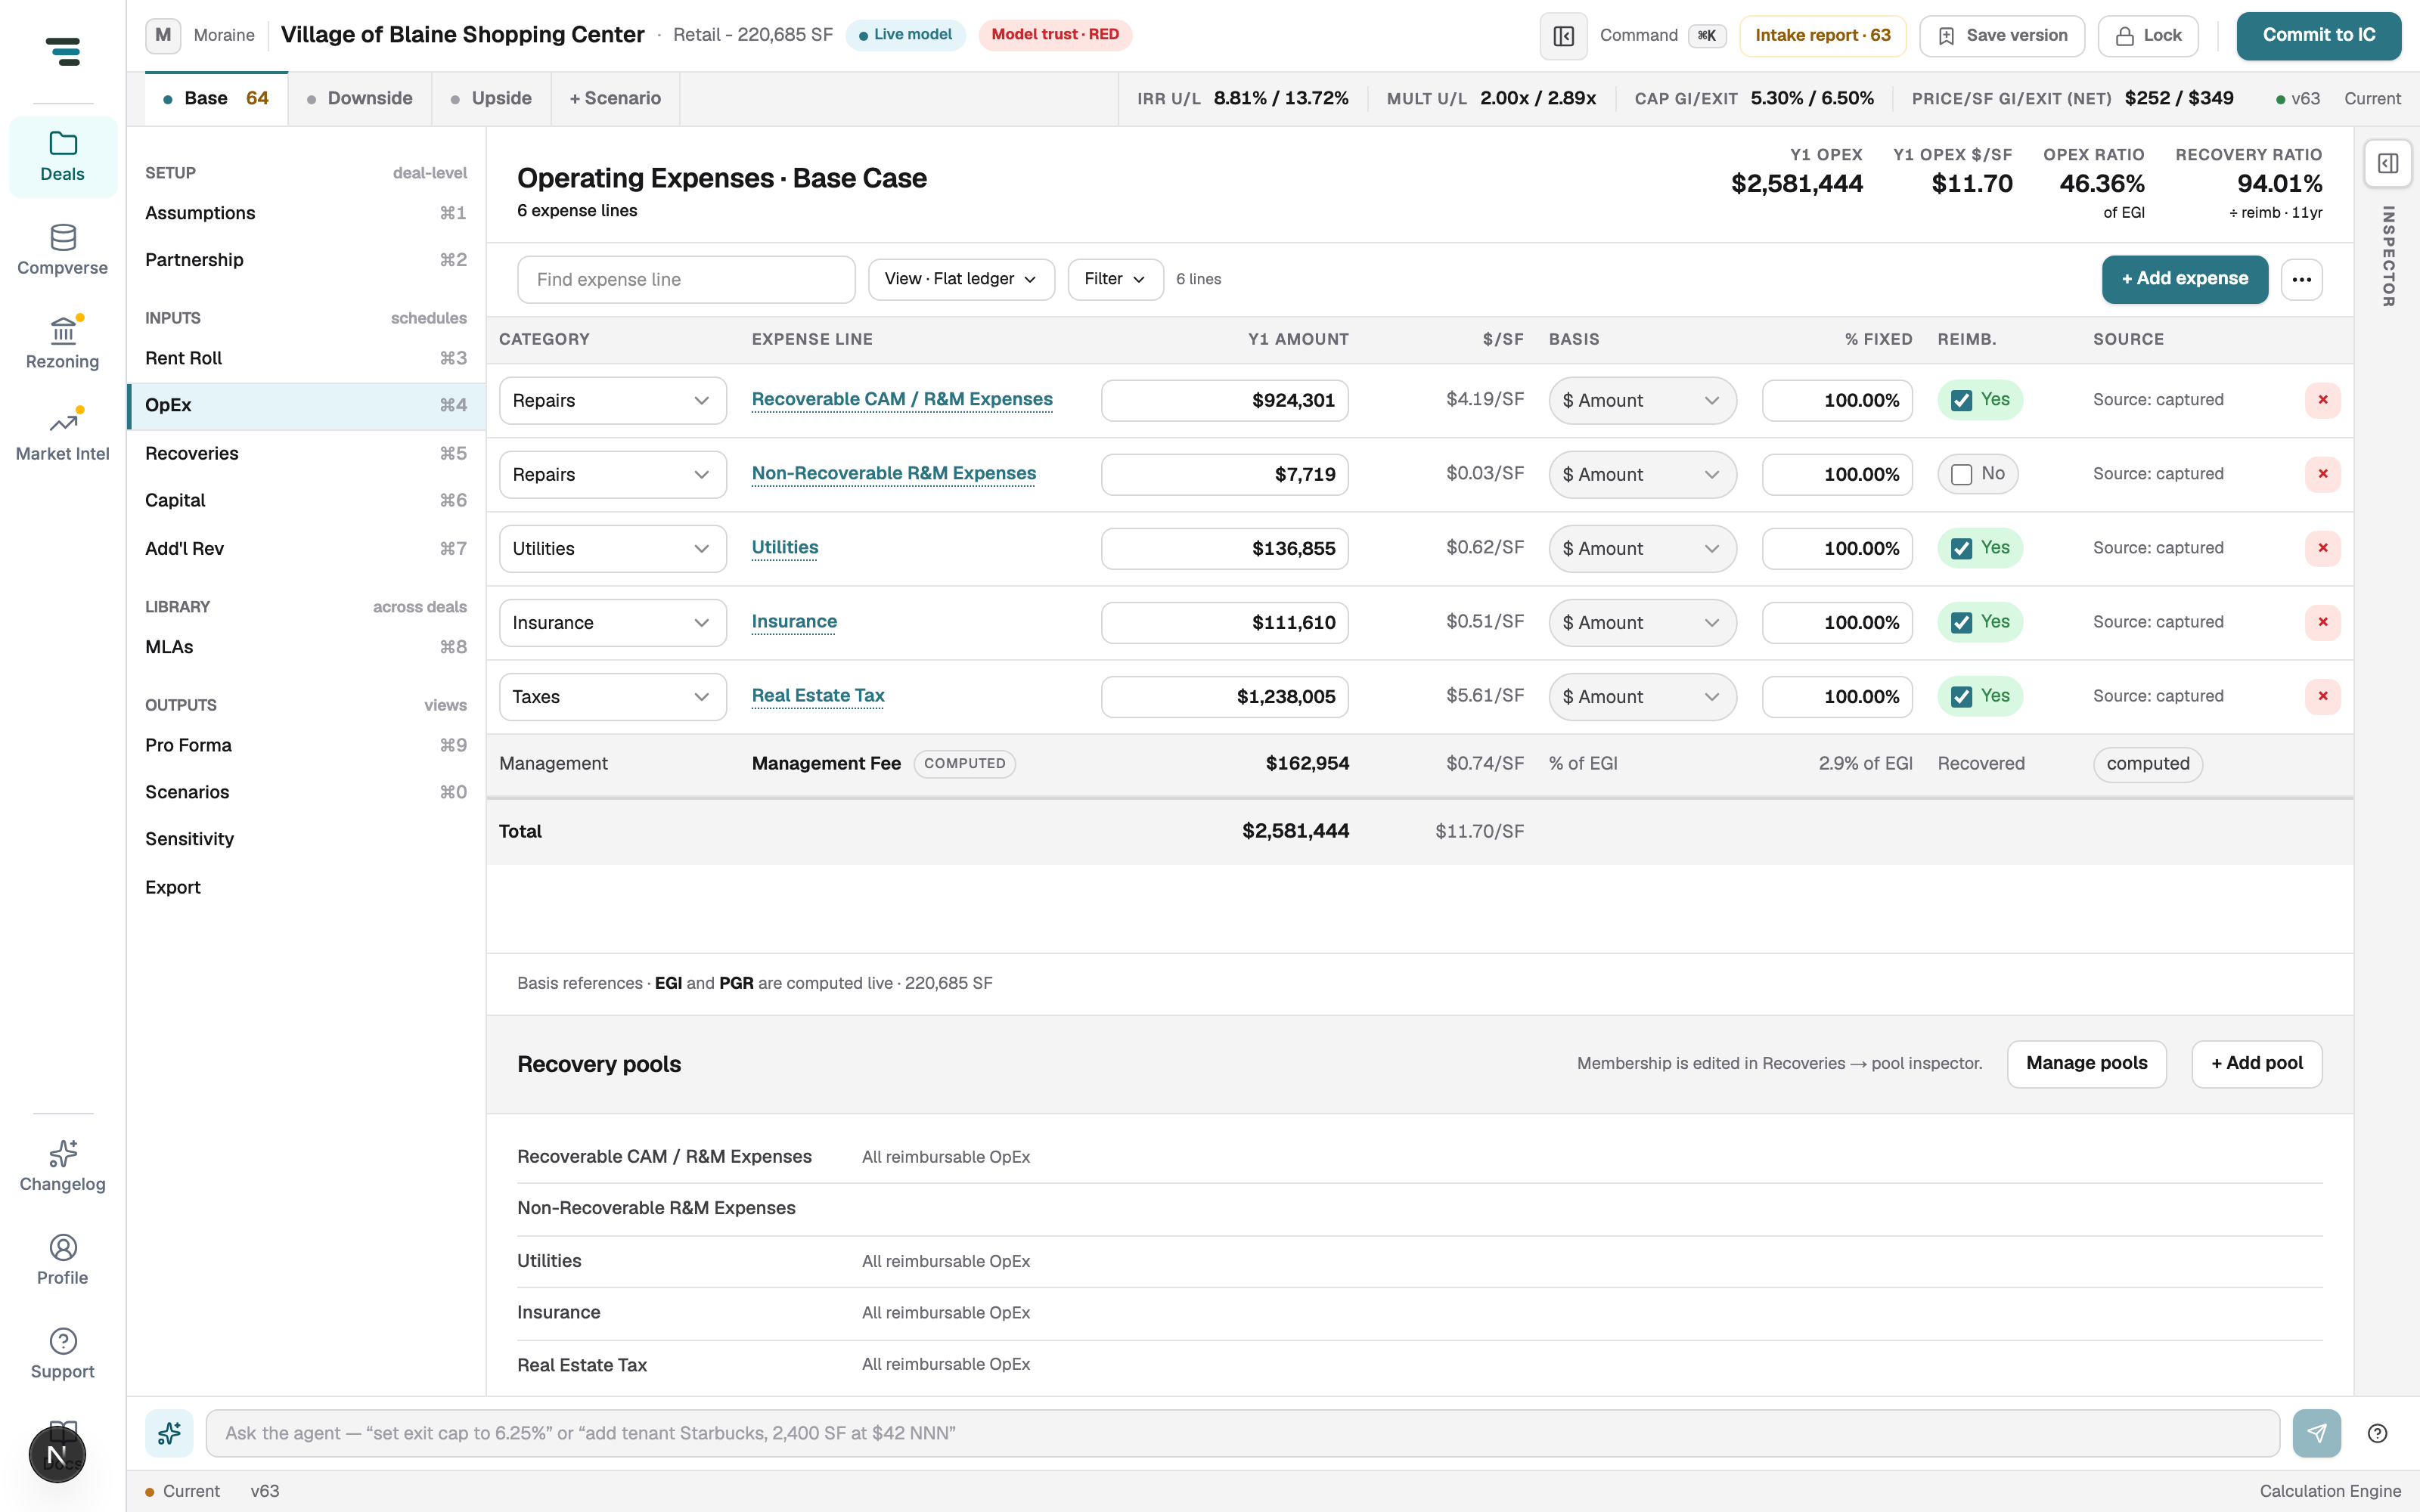Open the Utilities category dropdown
Screen dimensions: 2420x1512
pyautogui.click(x=612, y=548)
